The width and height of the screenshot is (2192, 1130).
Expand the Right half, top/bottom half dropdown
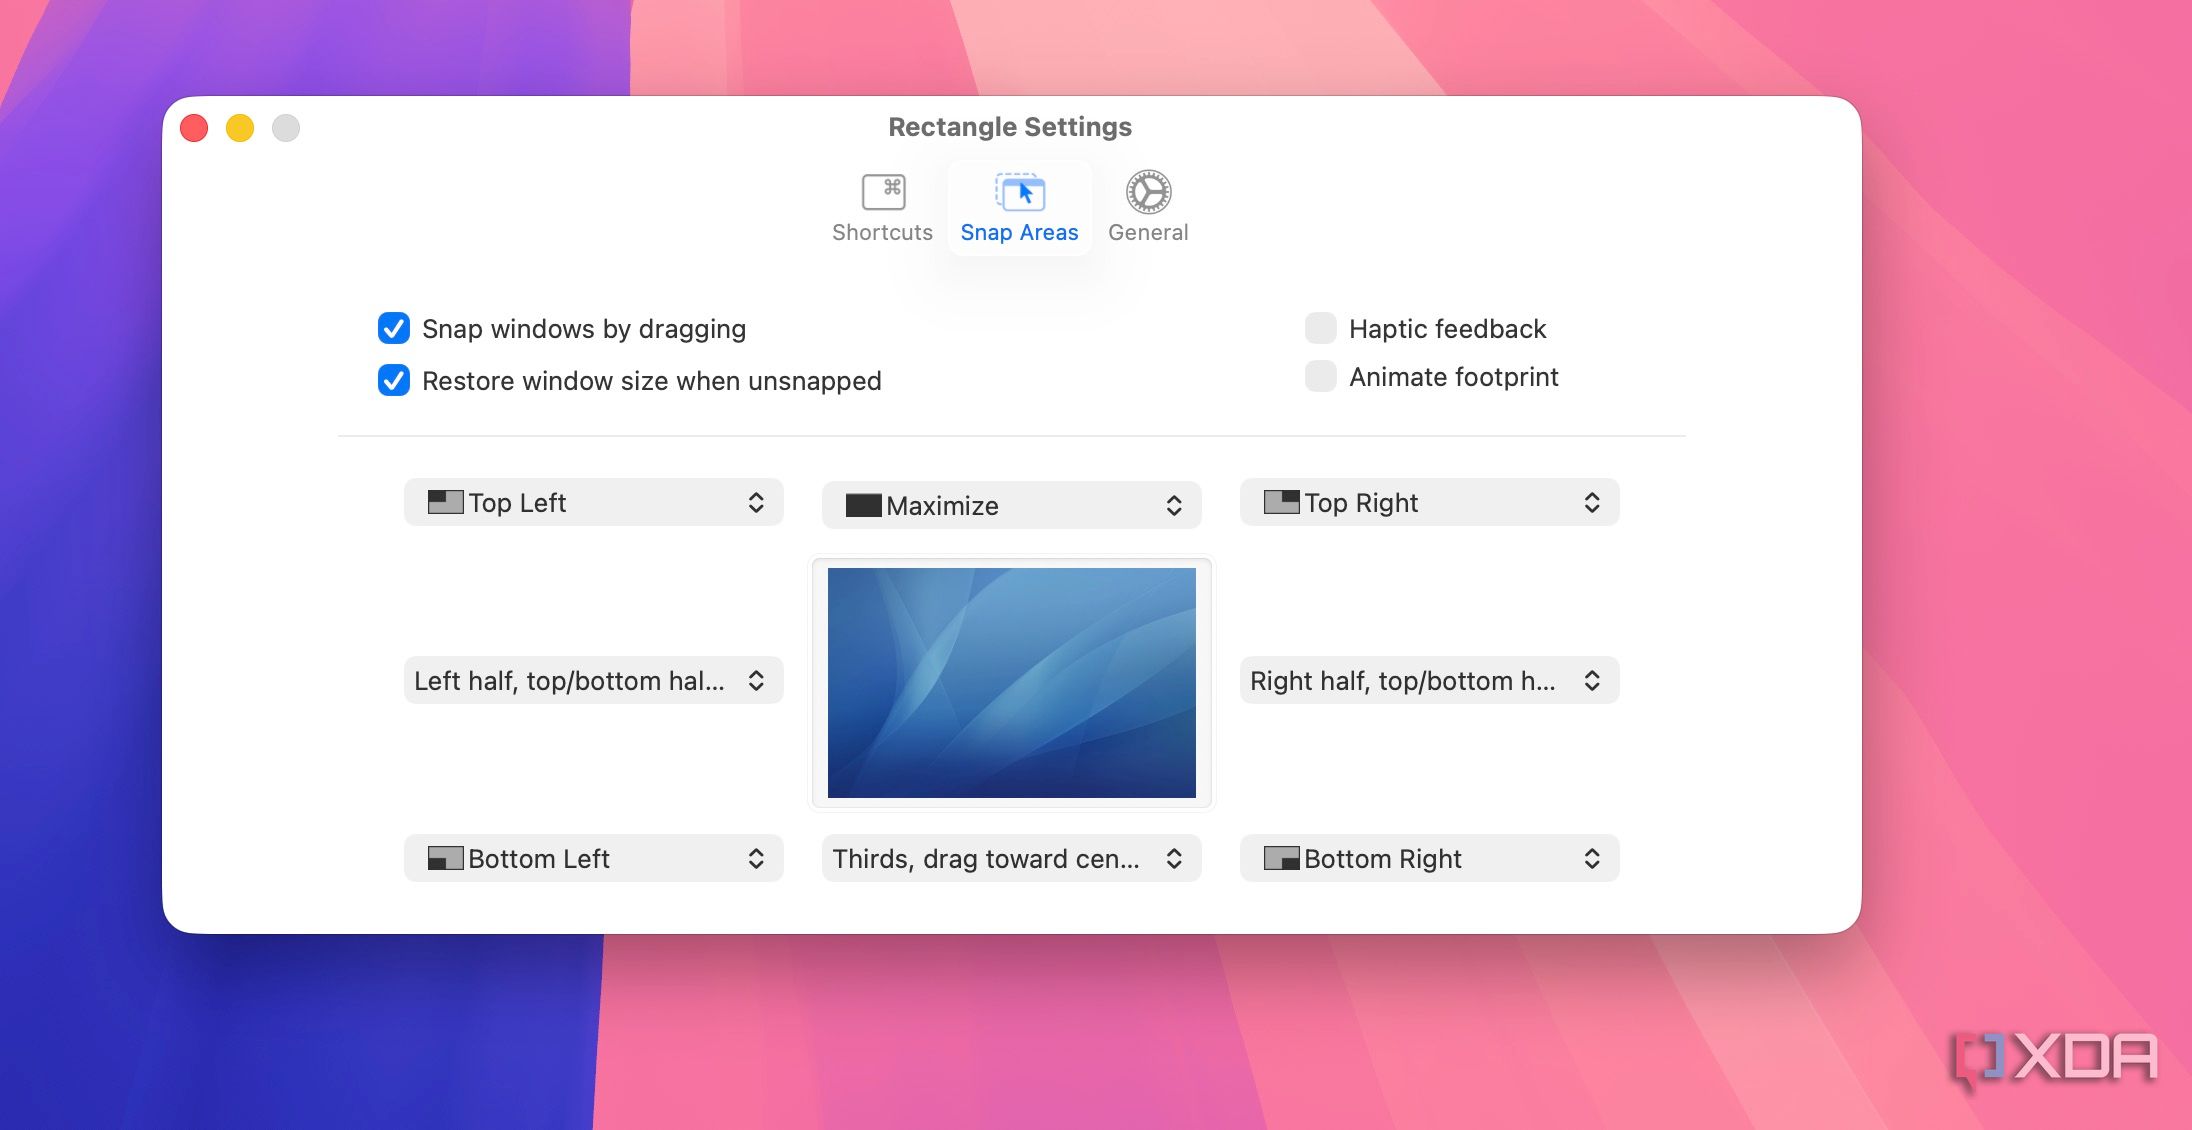[x=1430, y=680]
